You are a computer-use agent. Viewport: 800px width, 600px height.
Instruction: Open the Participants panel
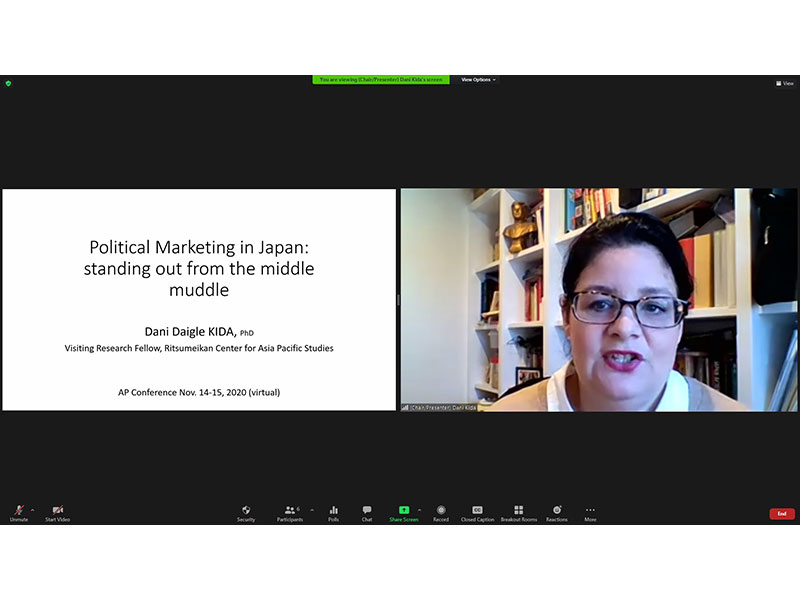click(289, 512)
